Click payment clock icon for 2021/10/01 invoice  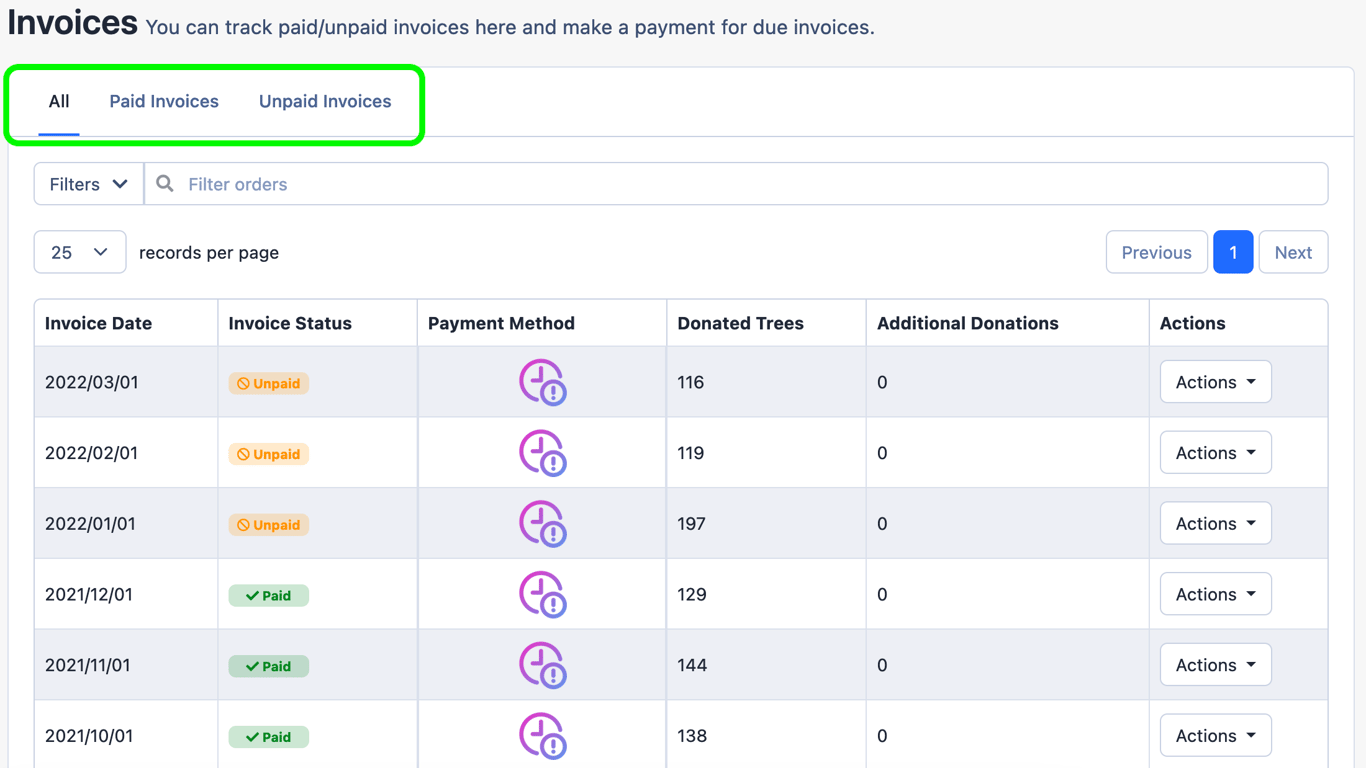tap(543, 736)
